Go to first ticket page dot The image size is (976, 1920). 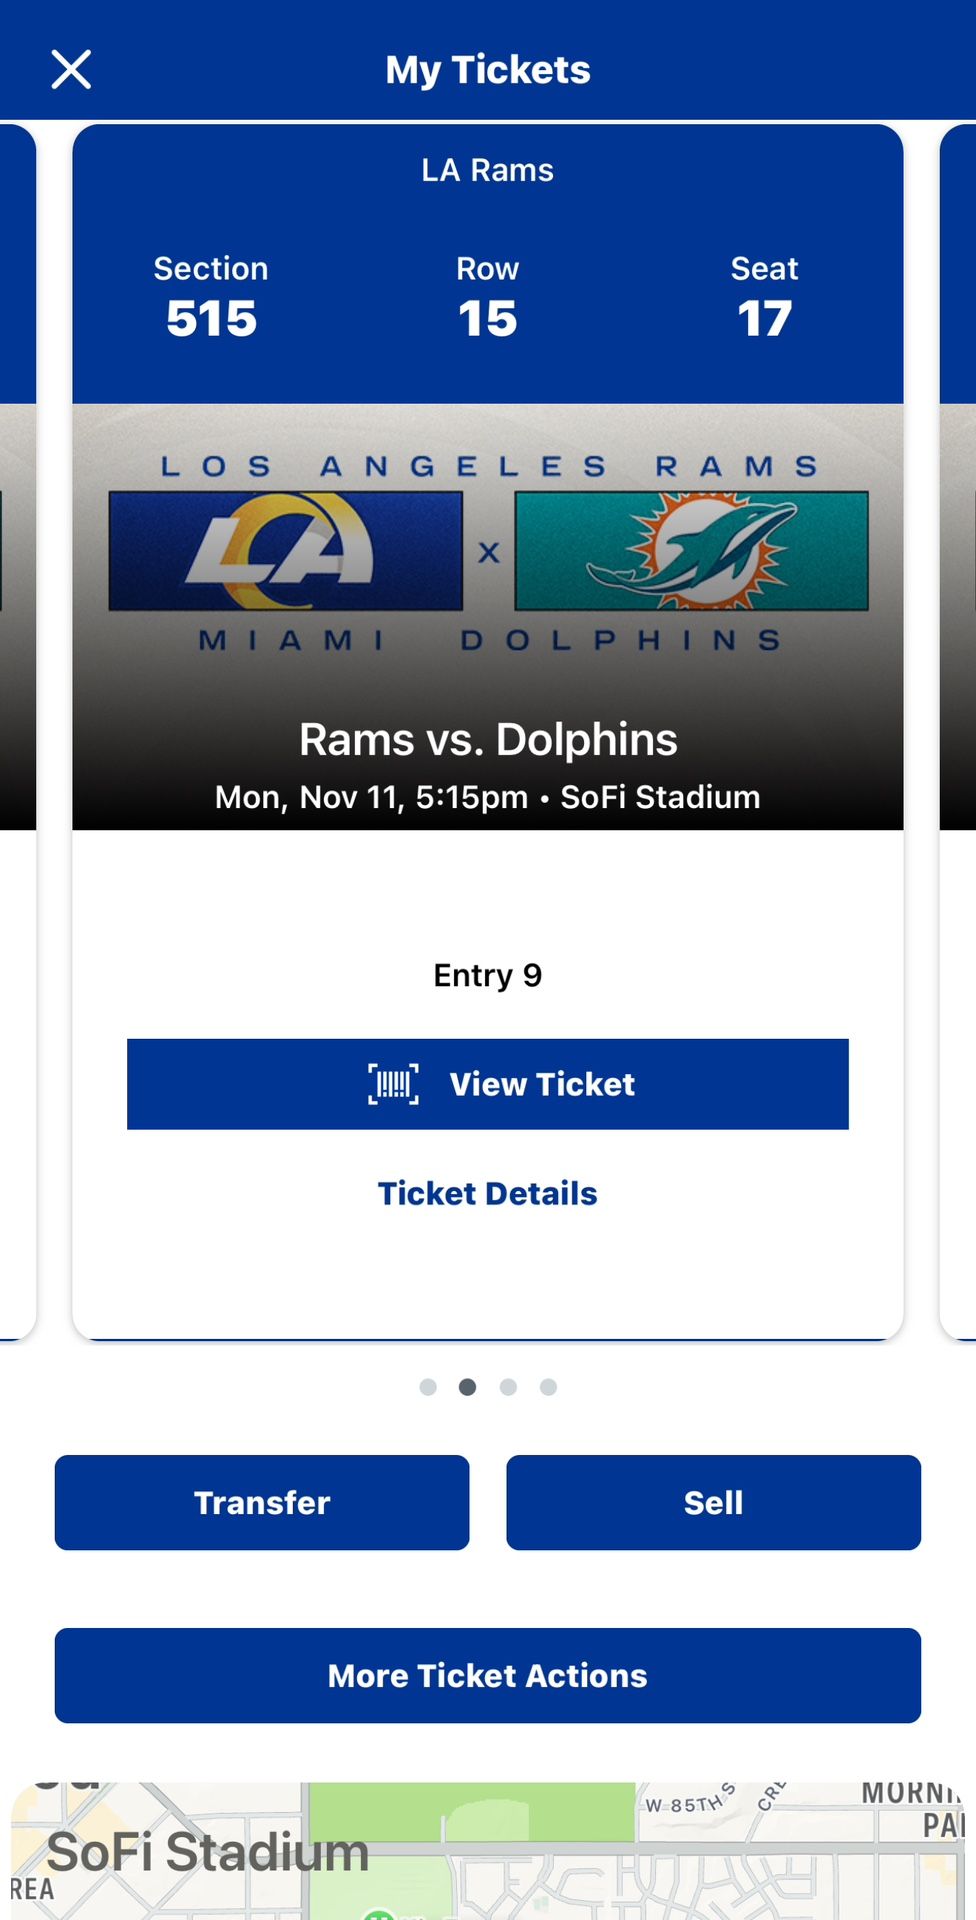click(x=428, y=1387)
